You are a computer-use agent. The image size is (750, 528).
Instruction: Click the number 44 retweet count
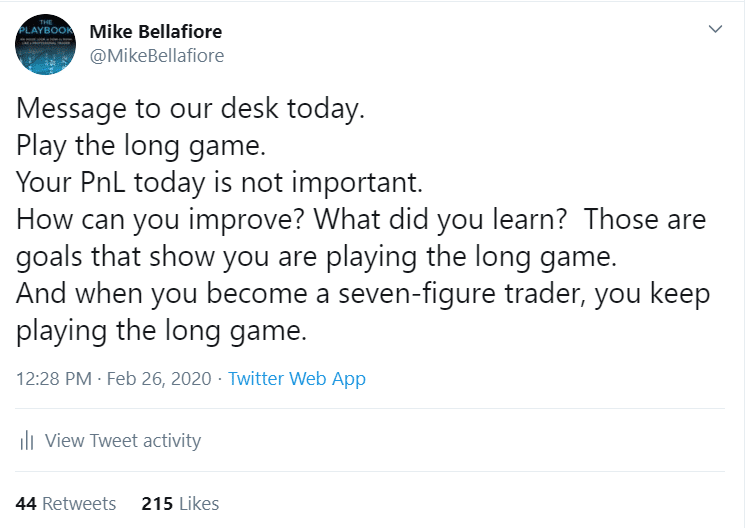coord(26,503)
